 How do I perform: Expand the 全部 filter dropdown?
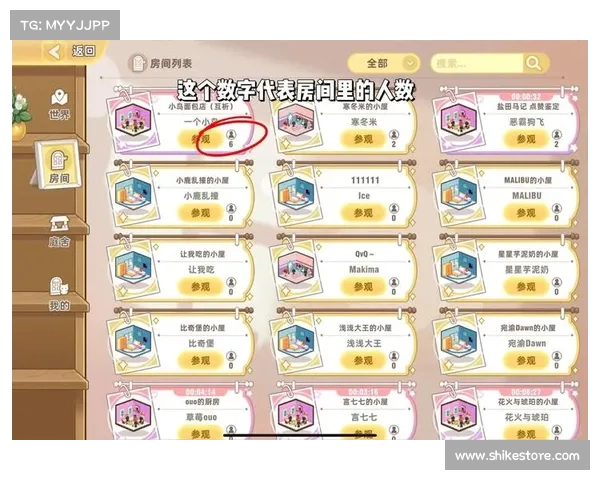(x=383, y=63)
